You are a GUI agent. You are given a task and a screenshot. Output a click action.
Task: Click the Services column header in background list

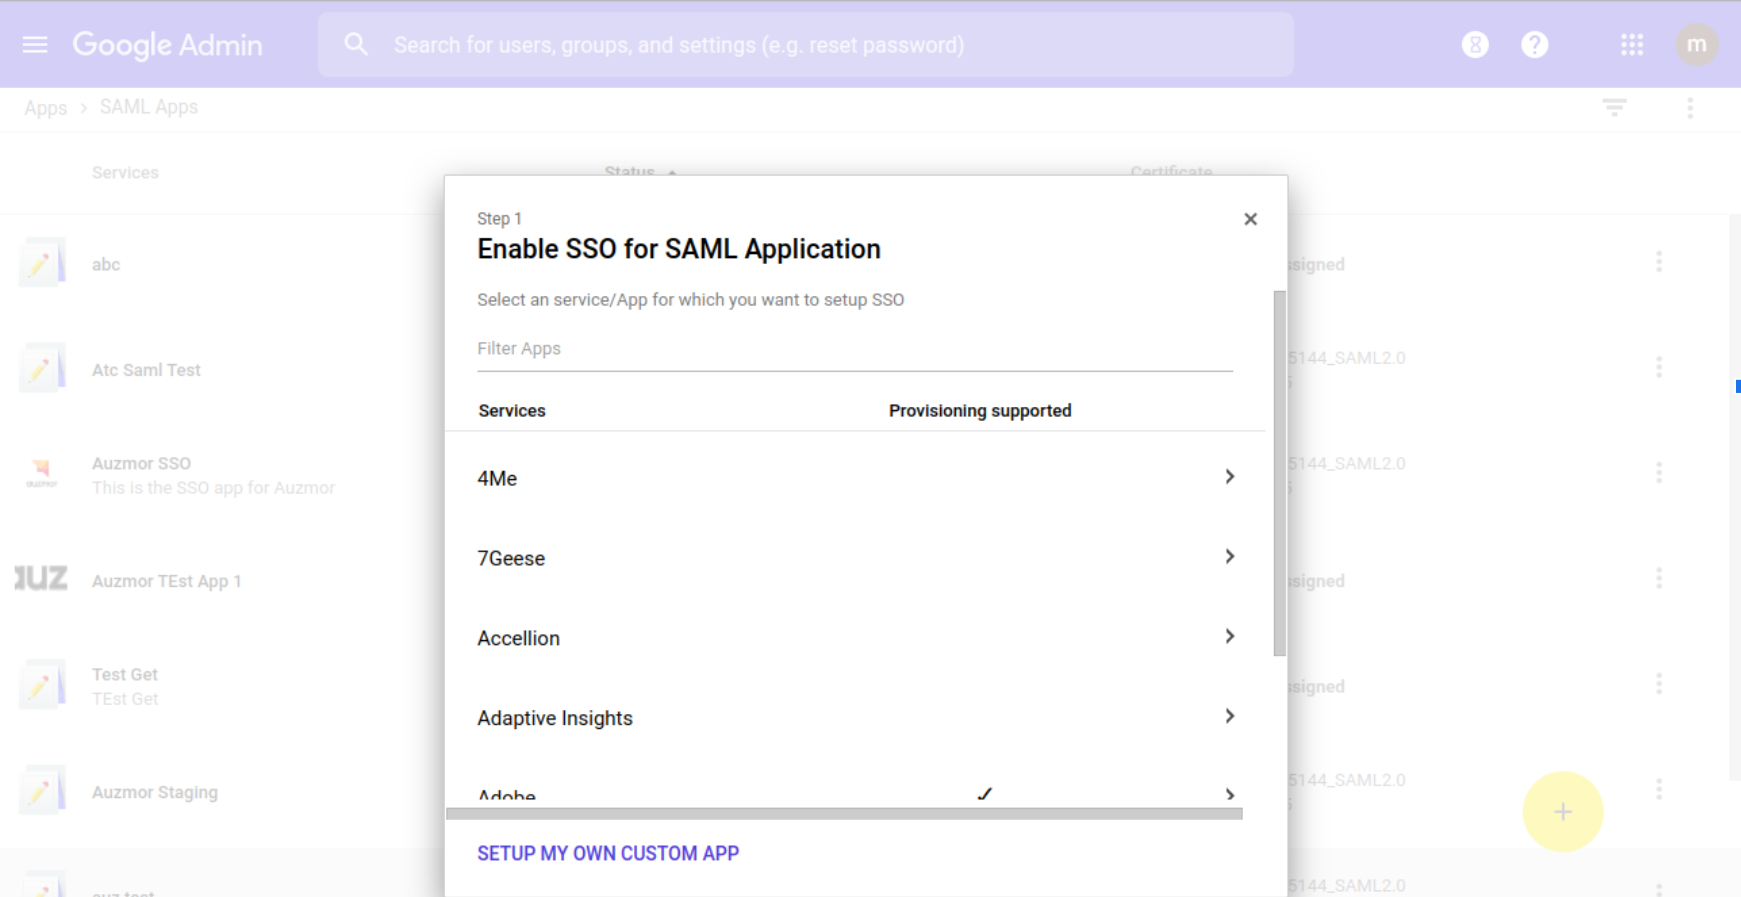click(x=125, y=173)
